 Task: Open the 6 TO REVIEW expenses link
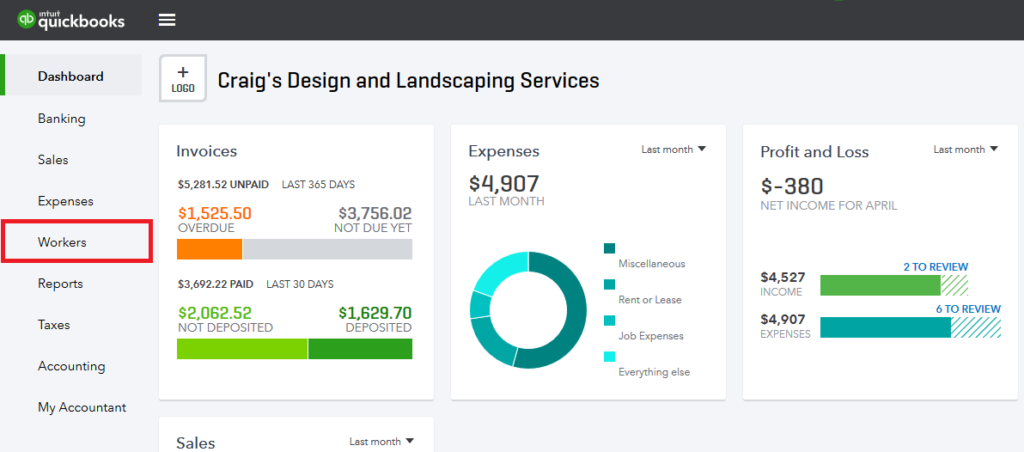point(968,309)
